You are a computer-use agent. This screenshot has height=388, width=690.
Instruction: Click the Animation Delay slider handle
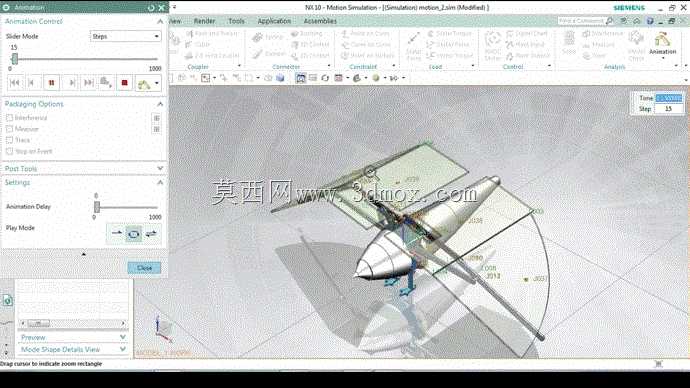click(x=97, y=207)
